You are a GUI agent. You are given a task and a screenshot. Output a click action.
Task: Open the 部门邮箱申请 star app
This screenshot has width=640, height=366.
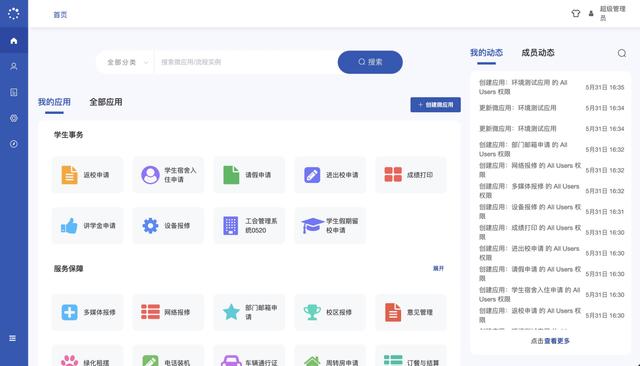pyautogui.click(x=249, y=312)
